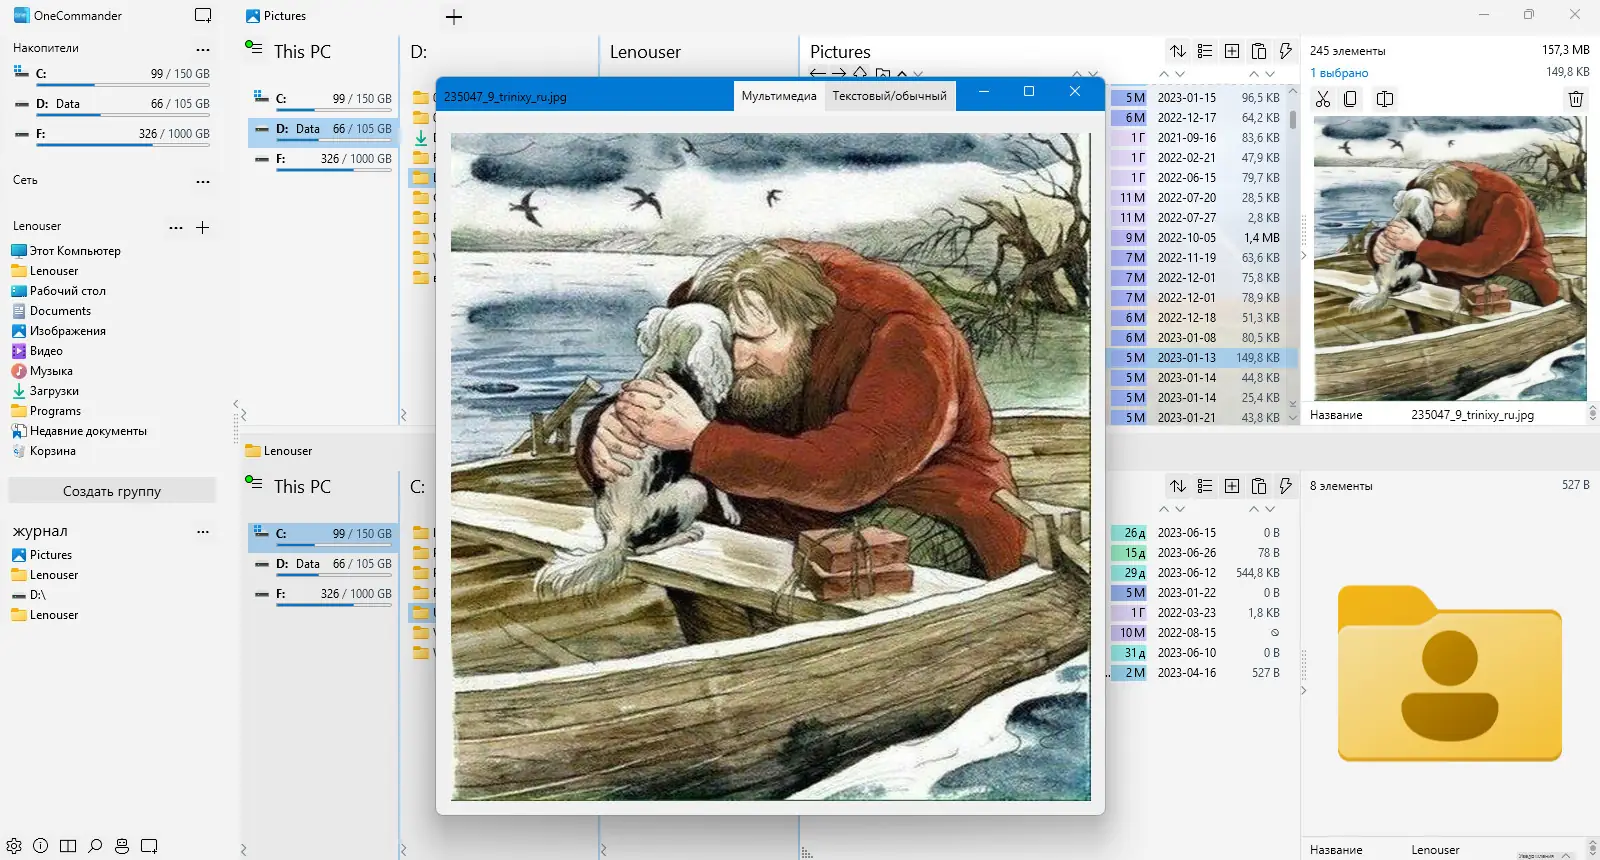Select D: Data drive in Накопители
The width and height of the screenshot is (1600, 860).
coord(112,105)
